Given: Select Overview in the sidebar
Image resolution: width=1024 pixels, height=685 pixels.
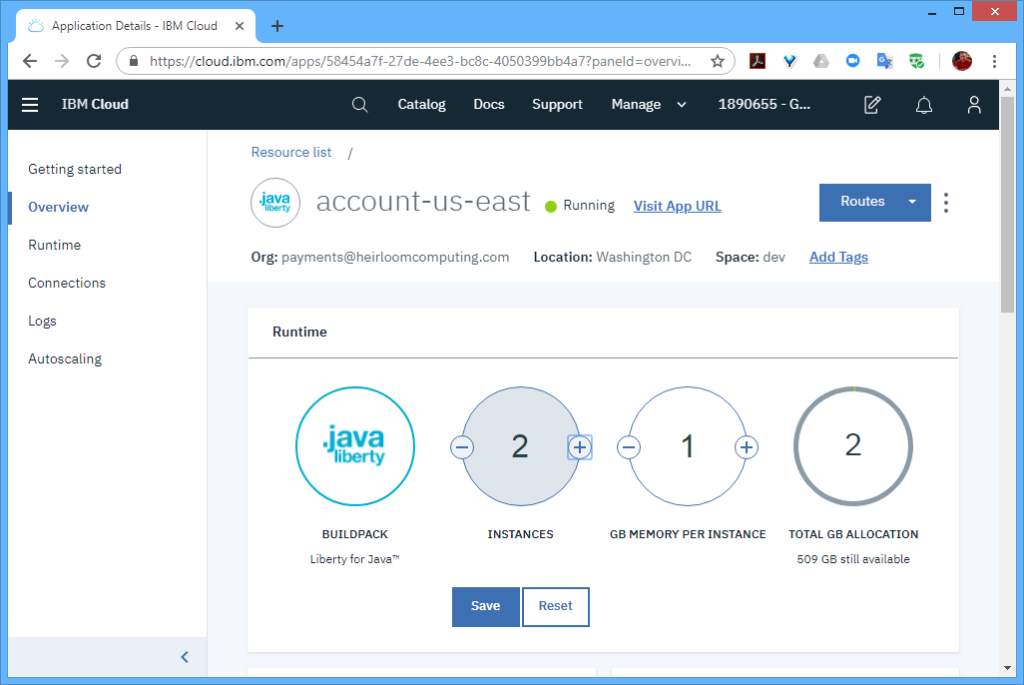Looking at the screenshot, I should [x=58, y=207].
